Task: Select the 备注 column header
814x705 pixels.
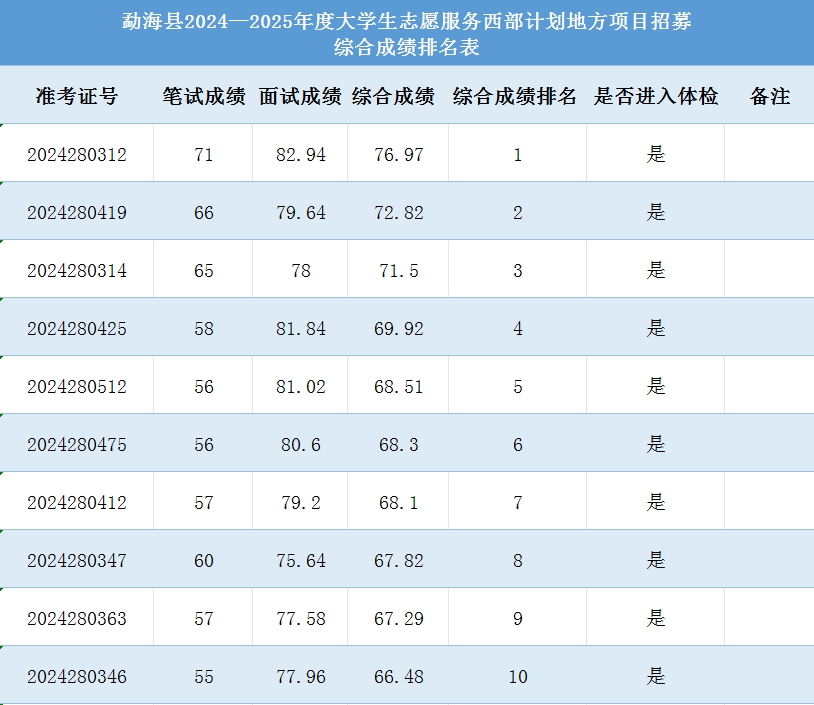Action: click(x=769, y=97)
